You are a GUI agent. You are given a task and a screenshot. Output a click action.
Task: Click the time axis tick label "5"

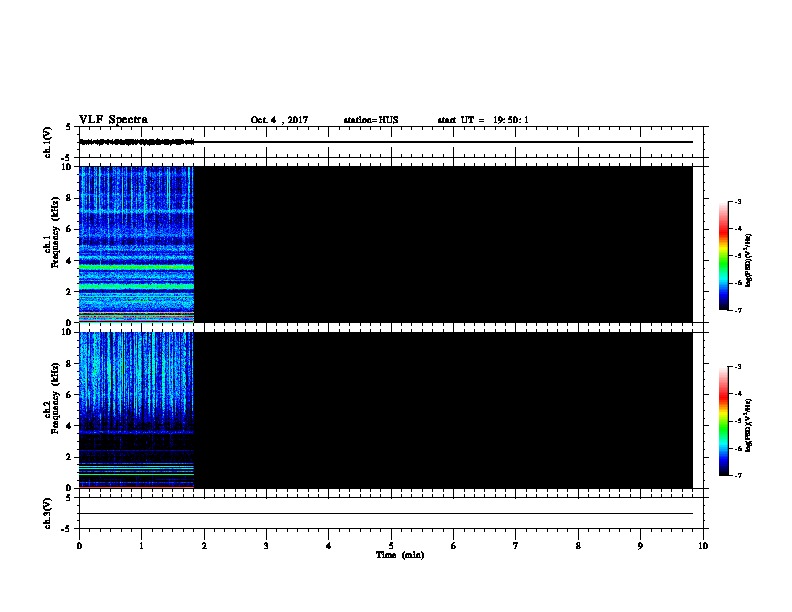pyautogui.click(x=391, y=546)
